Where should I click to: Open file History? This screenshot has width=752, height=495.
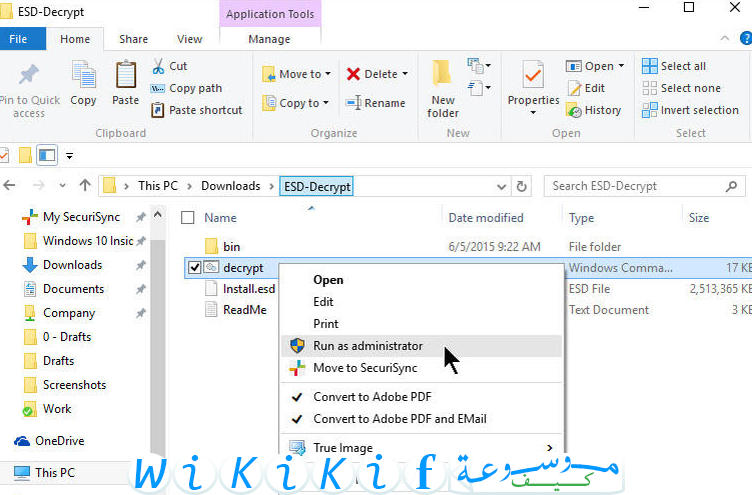(594, 110)
